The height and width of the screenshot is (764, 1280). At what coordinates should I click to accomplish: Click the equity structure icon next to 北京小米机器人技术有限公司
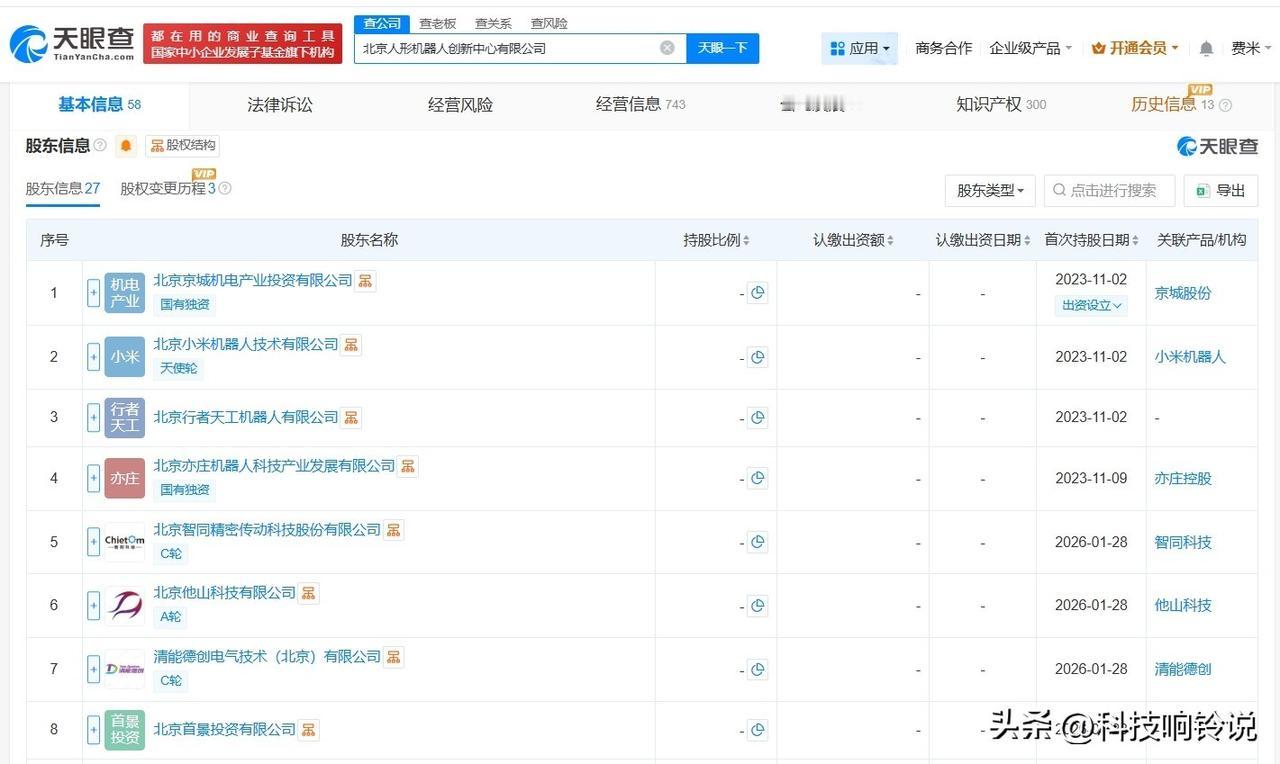point(351,345)
